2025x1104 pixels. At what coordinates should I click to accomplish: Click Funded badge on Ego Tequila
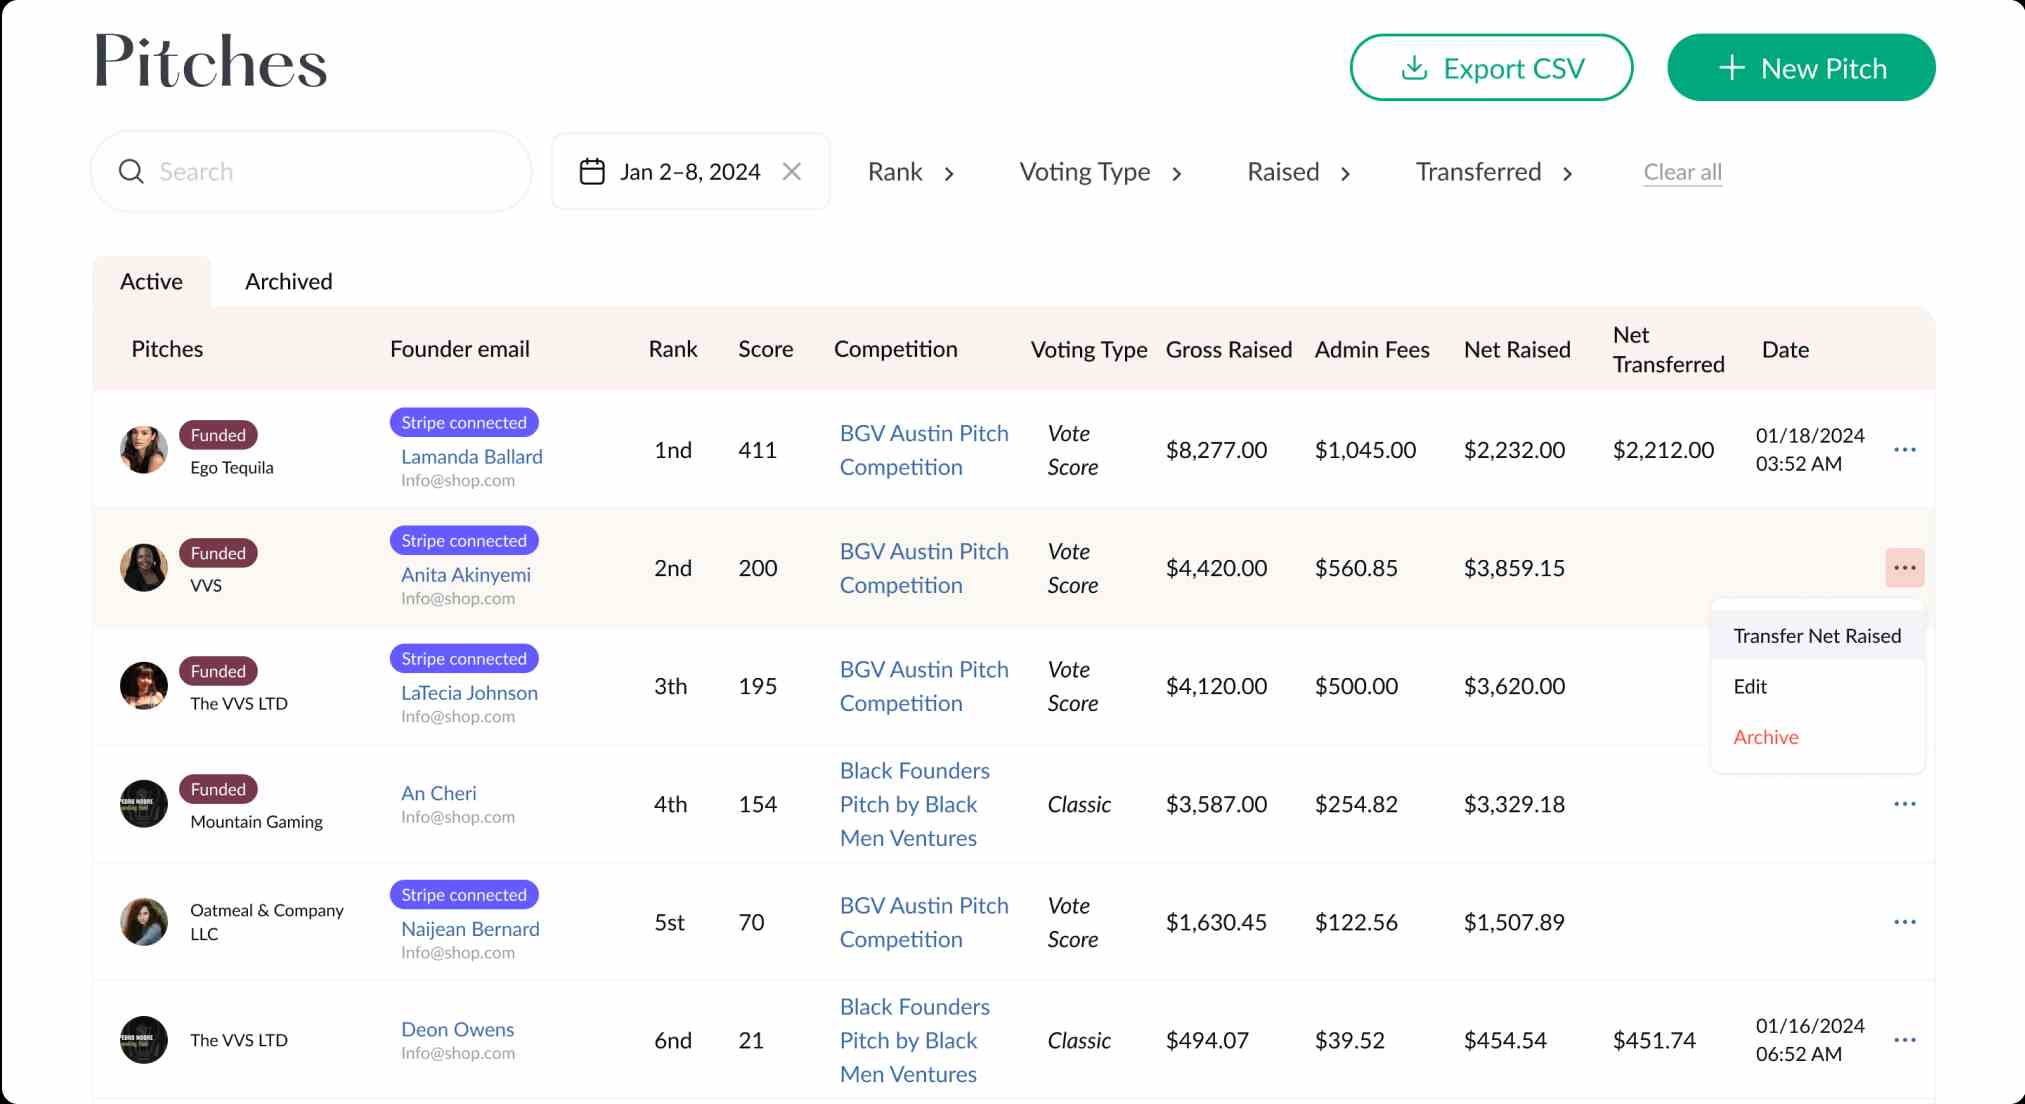pos(218,435)
